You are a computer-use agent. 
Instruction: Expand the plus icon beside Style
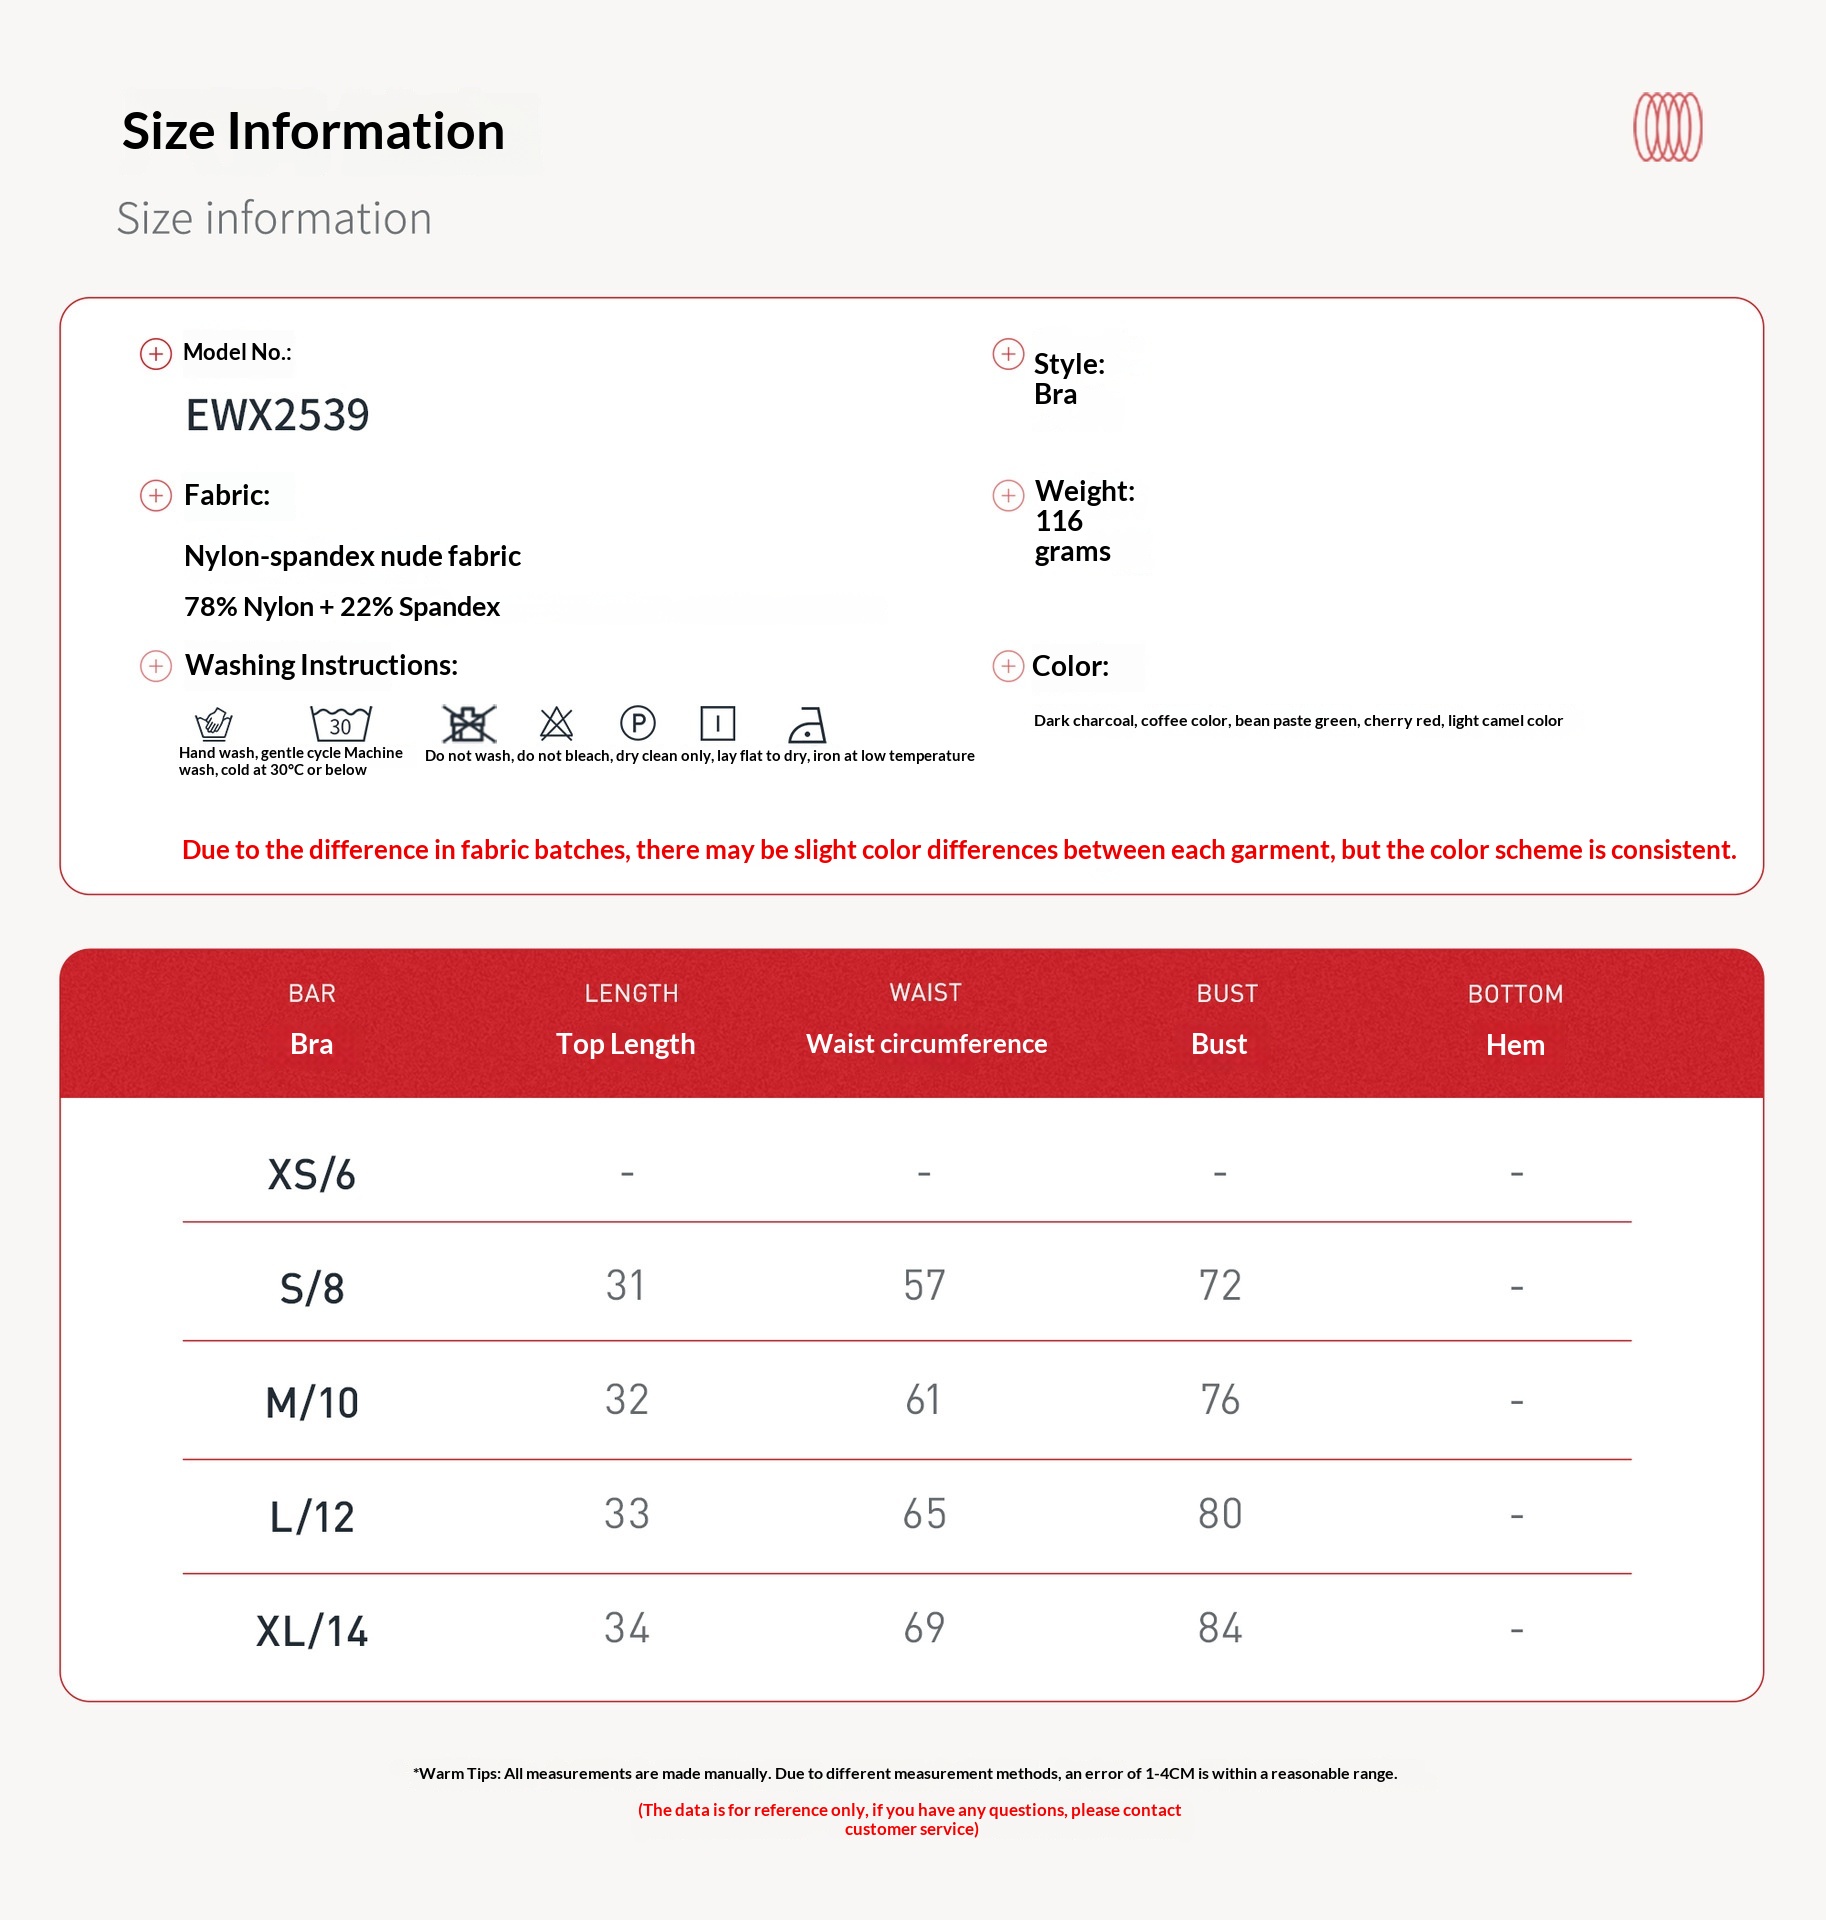pos(1008,354)
